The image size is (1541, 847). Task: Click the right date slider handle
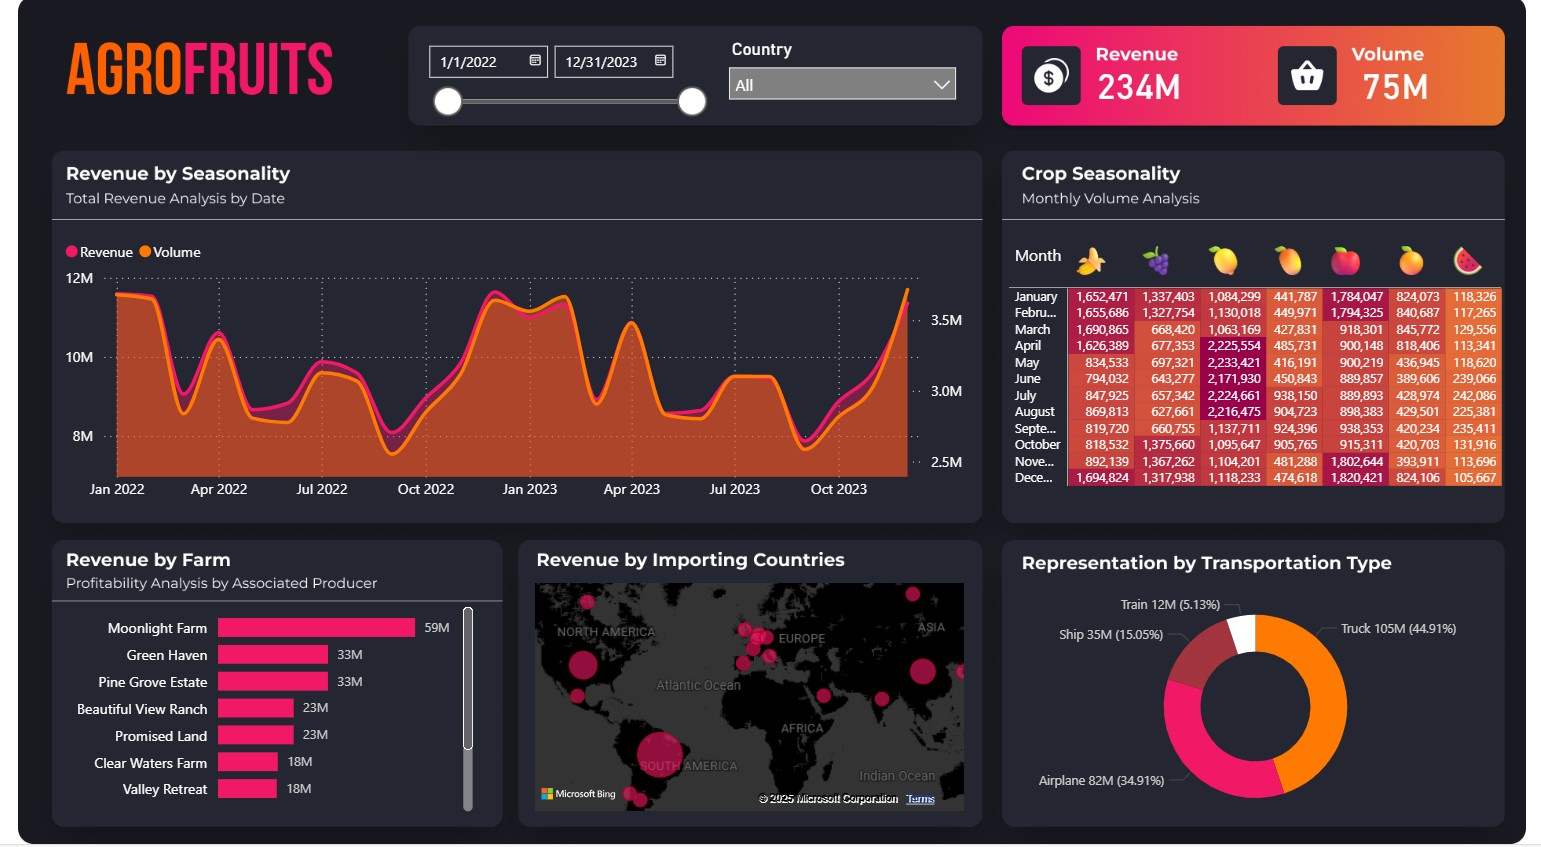click(x=692, y=101)
